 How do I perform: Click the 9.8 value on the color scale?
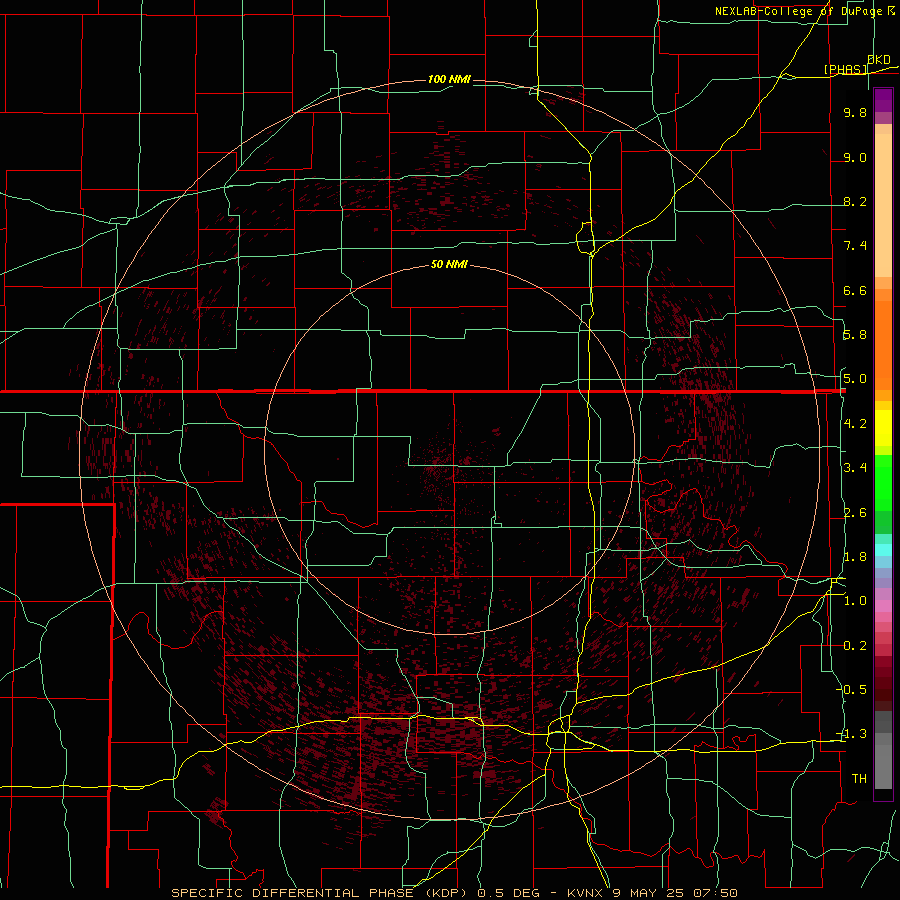855,112
